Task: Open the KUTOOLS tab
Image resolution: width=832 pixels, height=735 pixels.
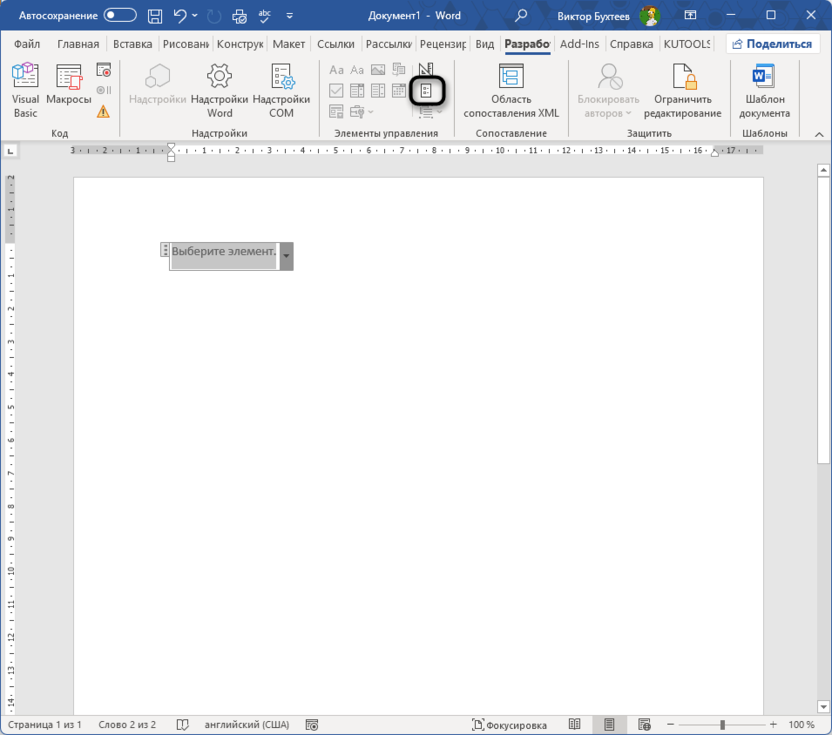Action: 687,43
